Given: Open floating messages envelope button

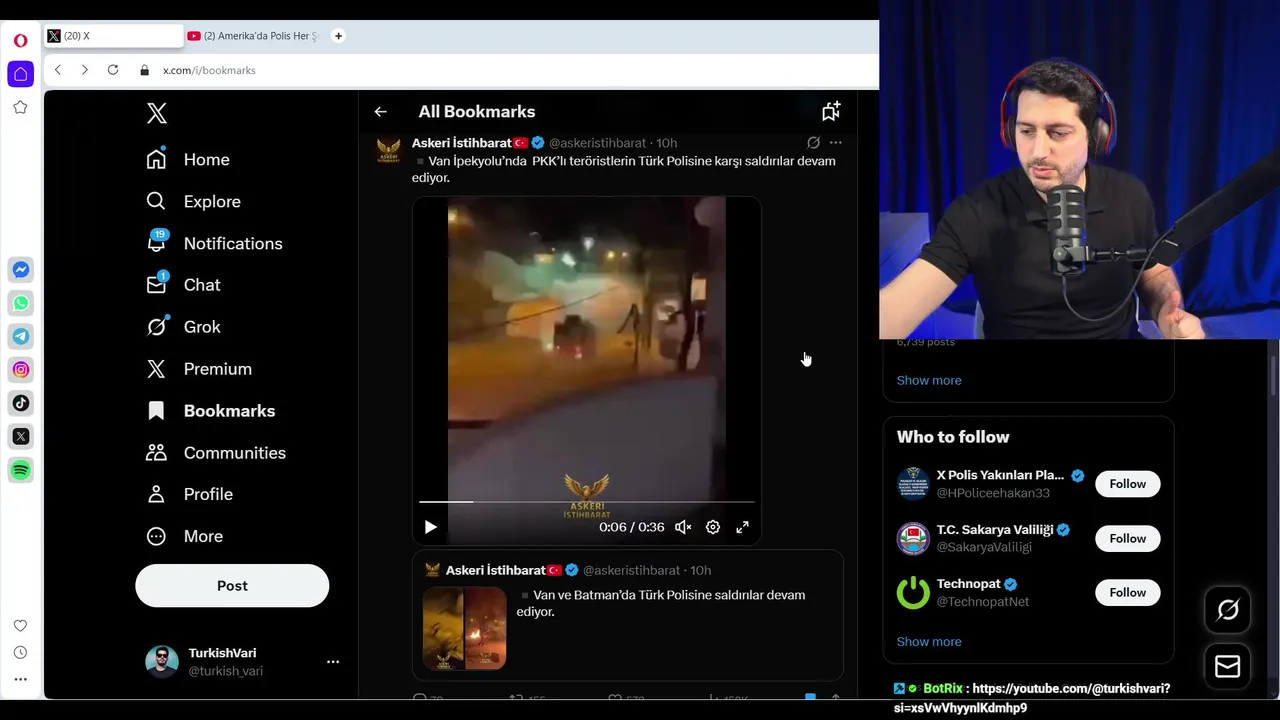Looking at the screenshot, I should (1228, 667).
